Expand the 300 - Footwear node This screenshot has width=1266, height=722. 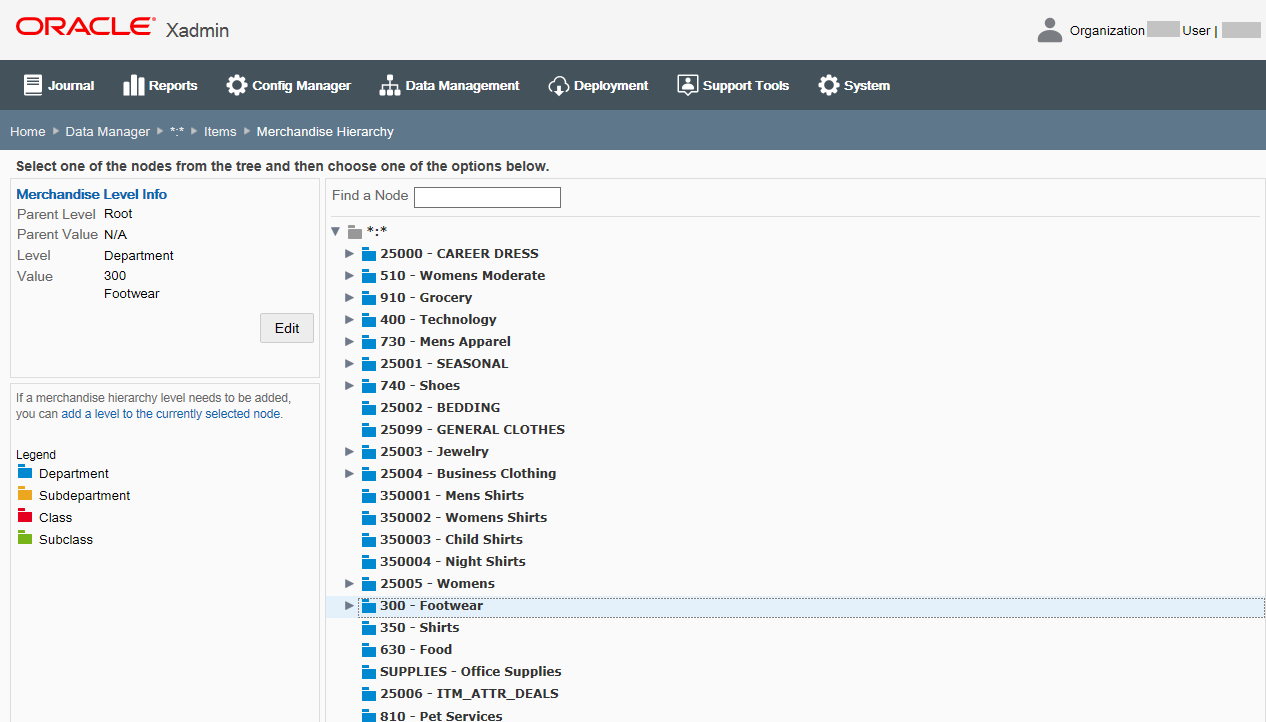coord(350,605)
